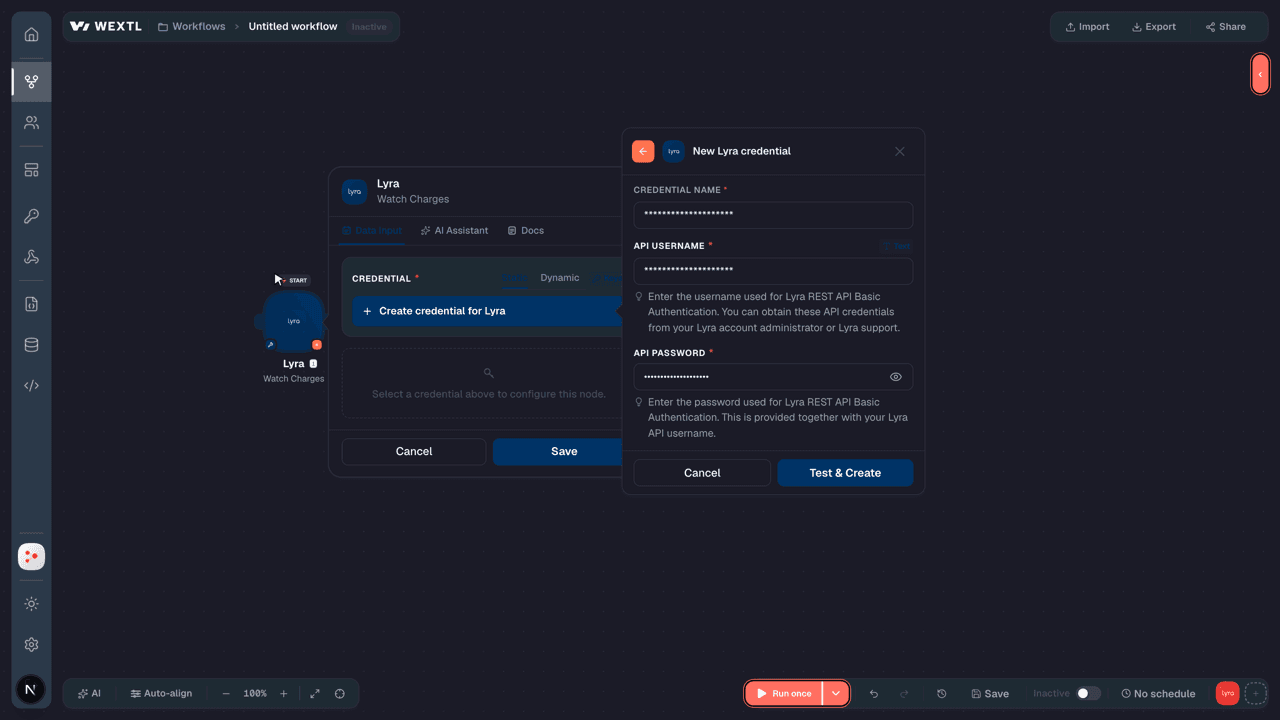Click the Credential Name input field
The image size is (1280, 720).
(x=773, y=215)
